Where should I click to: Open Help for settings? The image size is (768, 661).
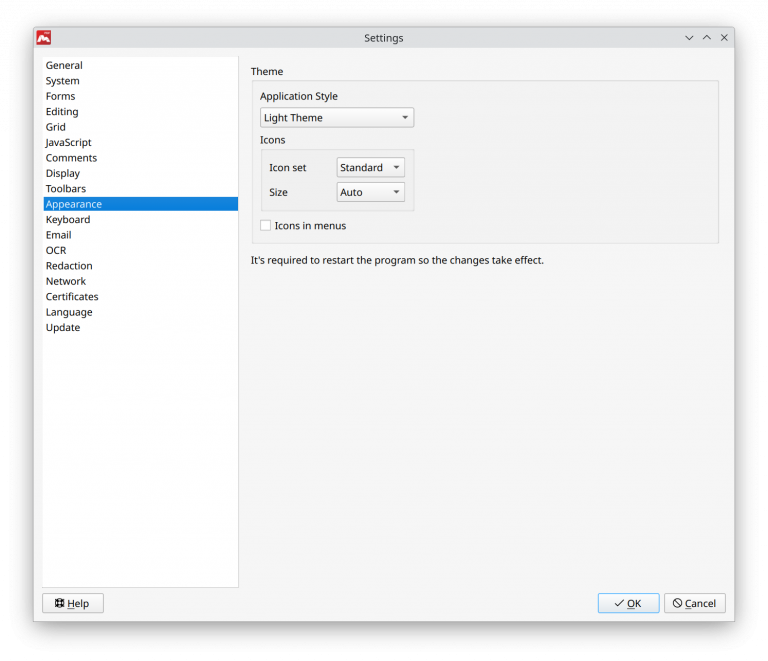[72, 603]
